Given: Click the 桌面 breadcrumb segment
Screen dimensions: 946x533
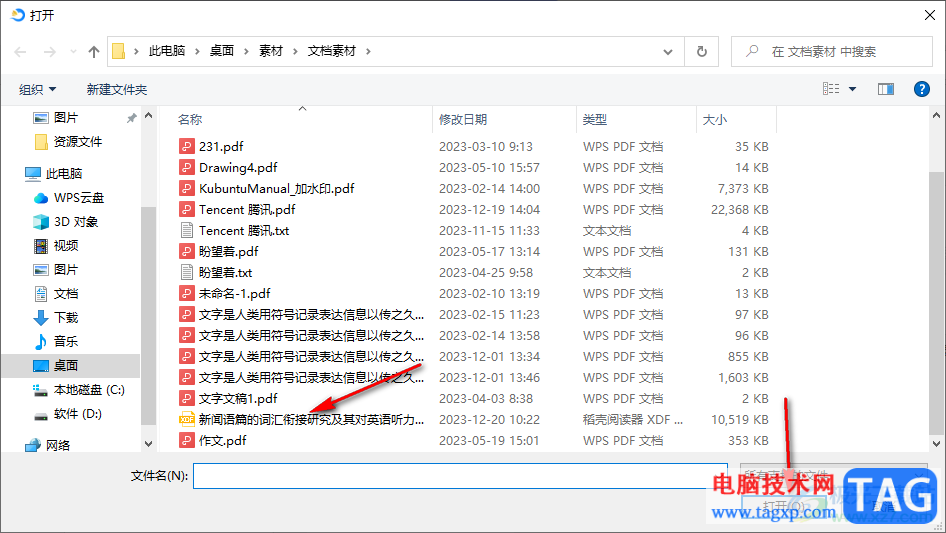Looking at the screenshot, I should 221,51.
